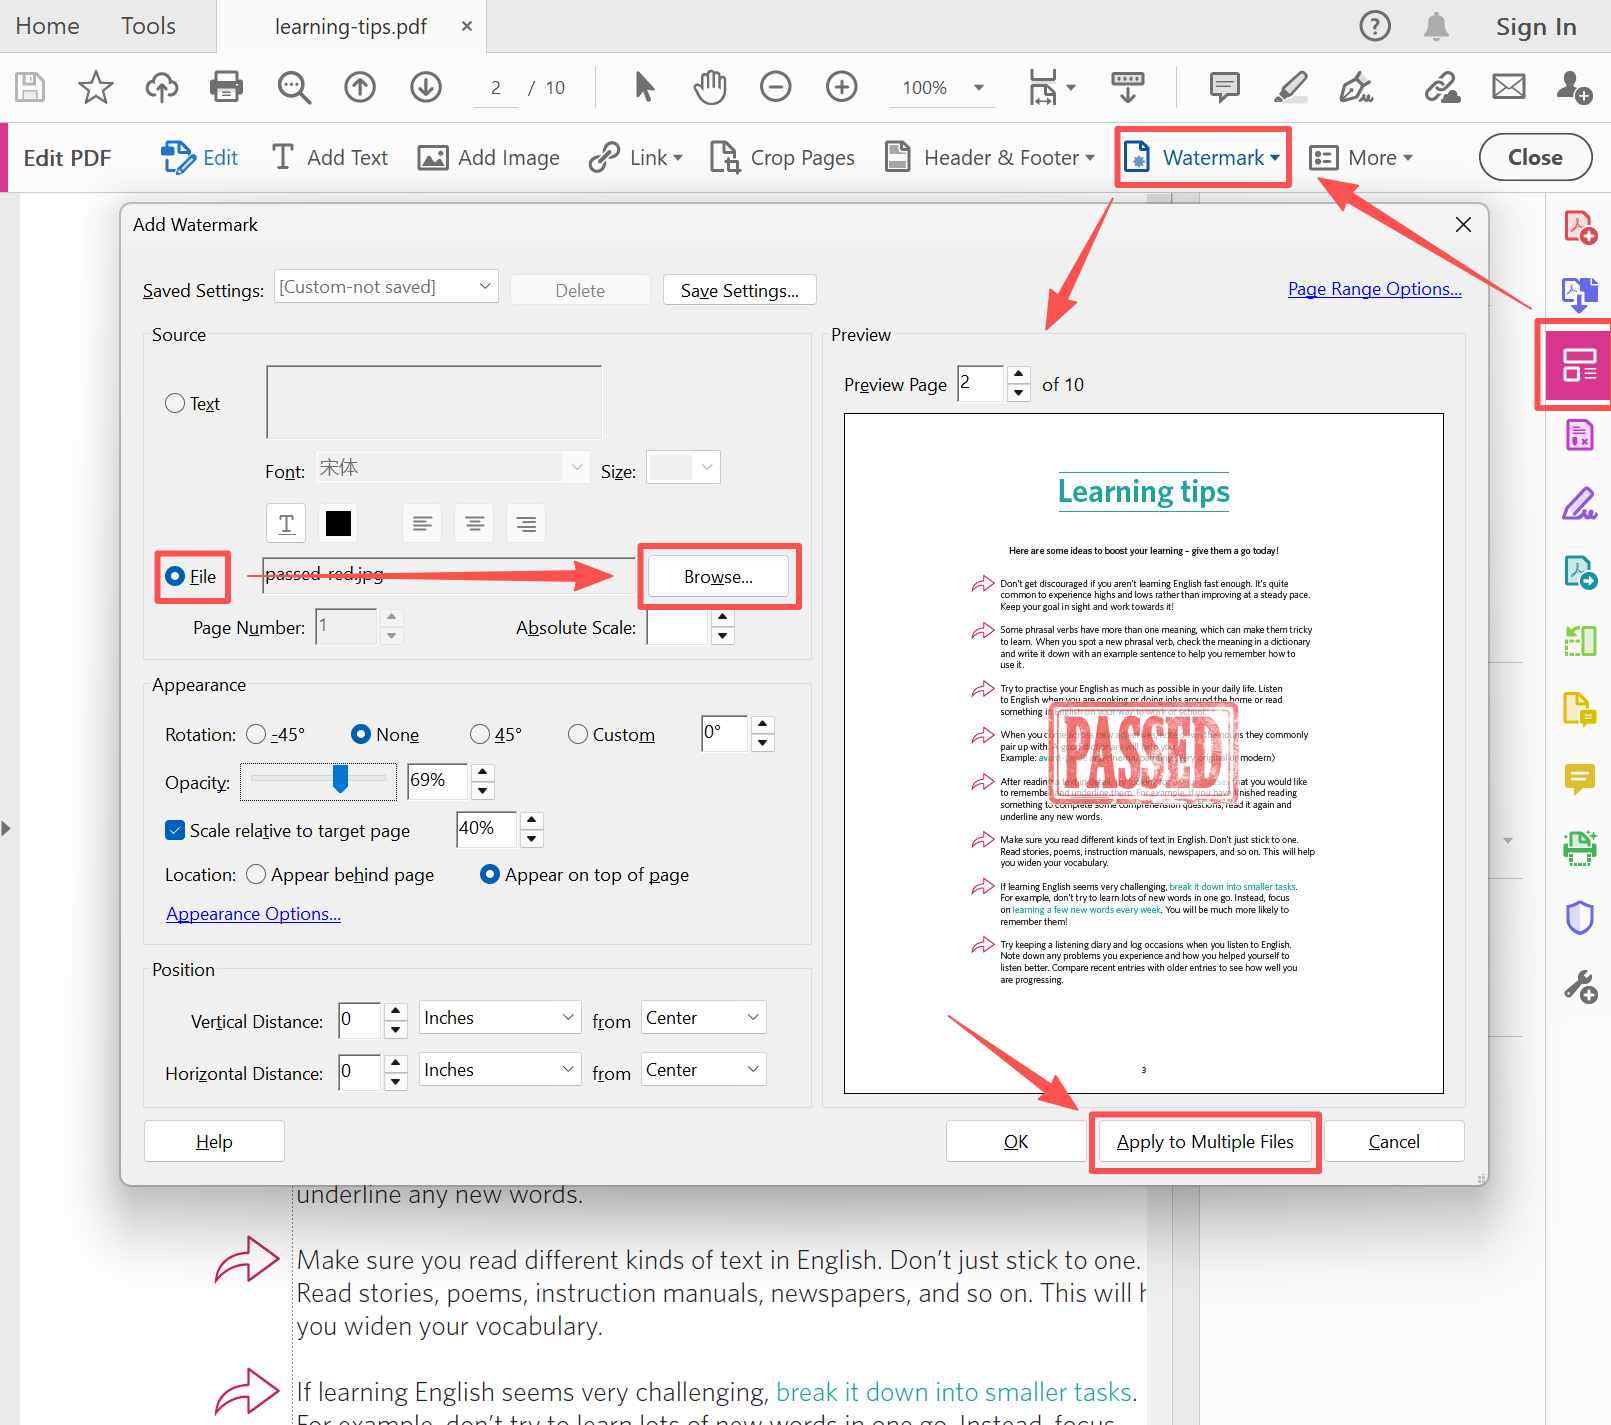Open the Watermark dropdown menu
Image resolution: width=1611 pixels, height=1425 pixels.
1203,158
